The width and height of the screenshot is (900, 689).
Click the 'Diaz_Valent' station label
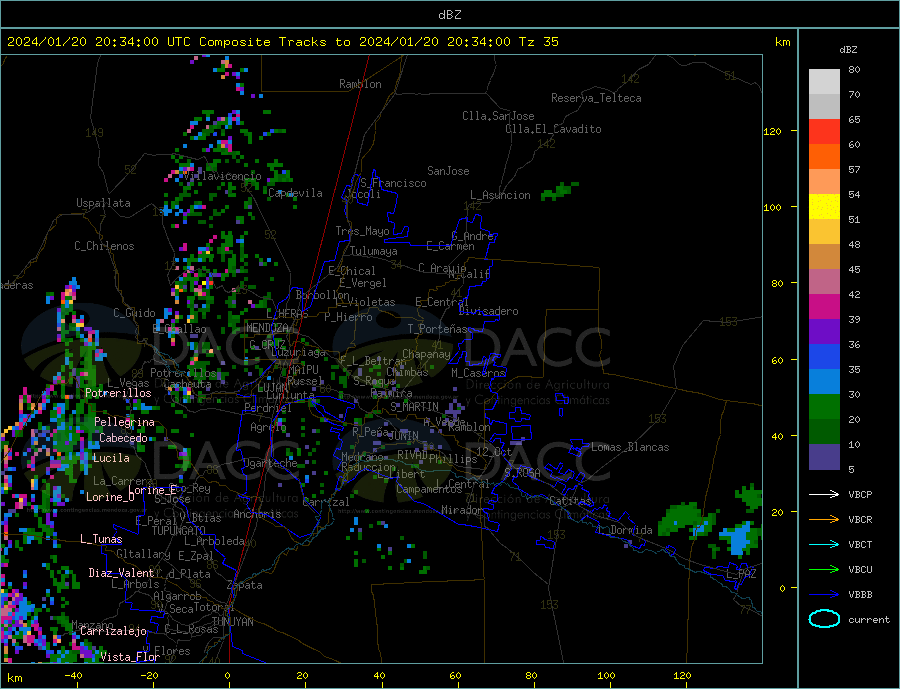point(121,573)
